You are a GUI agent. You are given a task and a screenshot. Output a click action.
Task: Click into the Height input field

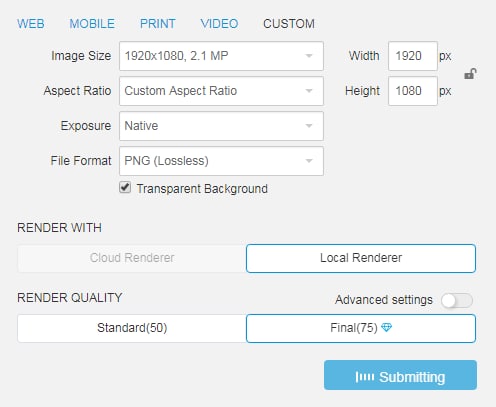pos(413,91)
